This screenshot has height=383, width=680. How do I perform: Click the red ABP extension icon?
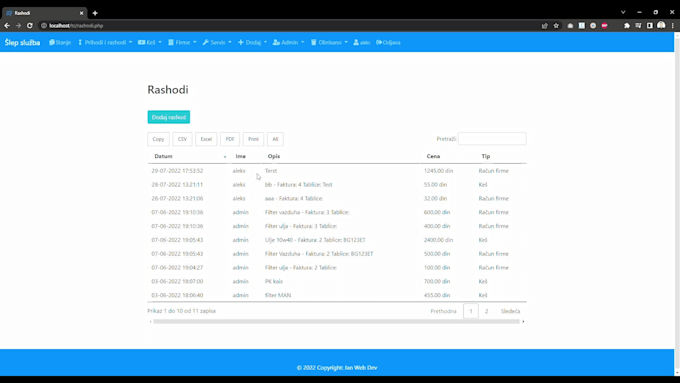click(605, 26)
